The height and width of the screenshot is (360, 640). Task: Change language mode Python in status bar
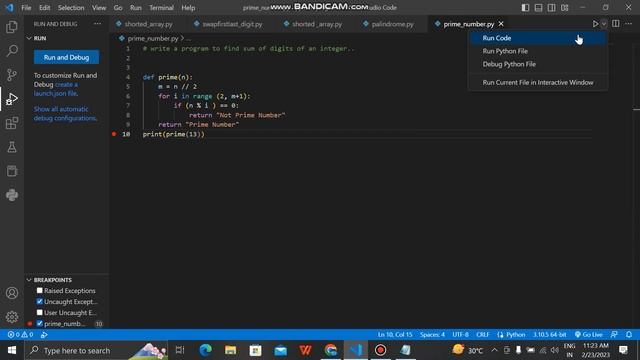click(515, 335)
